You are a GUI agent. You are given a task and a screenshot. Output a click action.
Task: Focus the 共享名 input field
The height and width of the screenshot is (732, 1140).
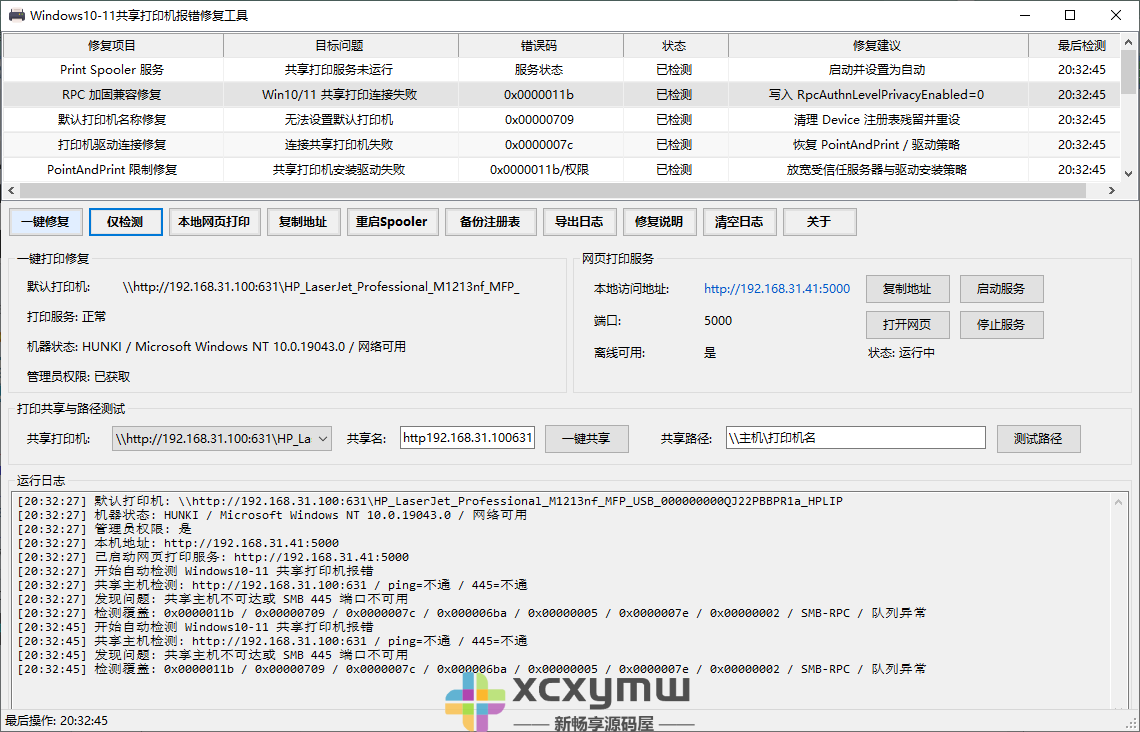(467, 438)
